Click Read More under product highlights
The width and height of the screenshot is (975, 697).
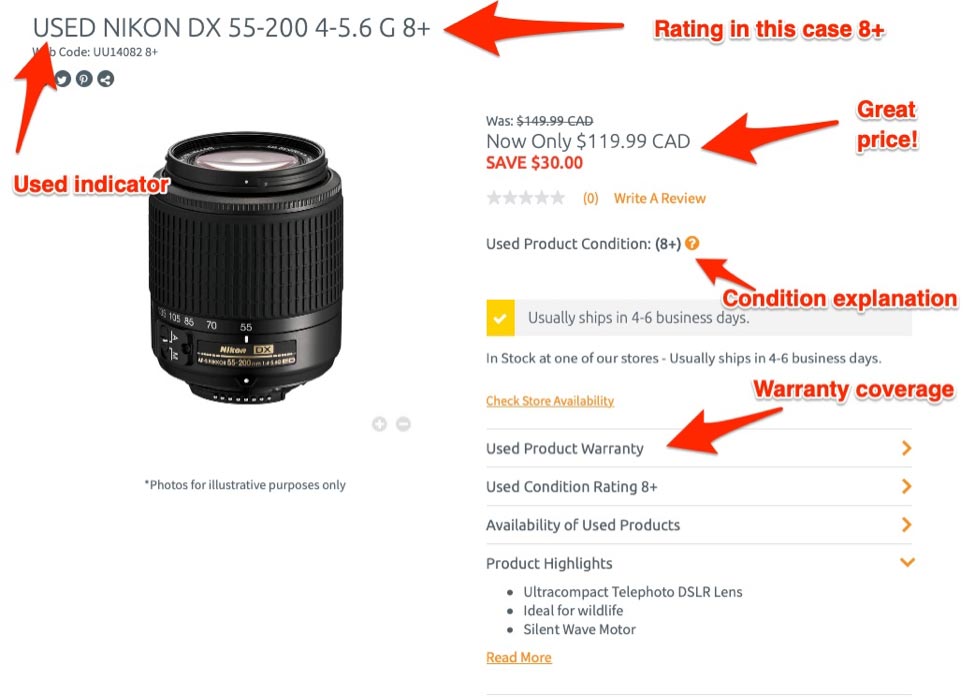518,657
